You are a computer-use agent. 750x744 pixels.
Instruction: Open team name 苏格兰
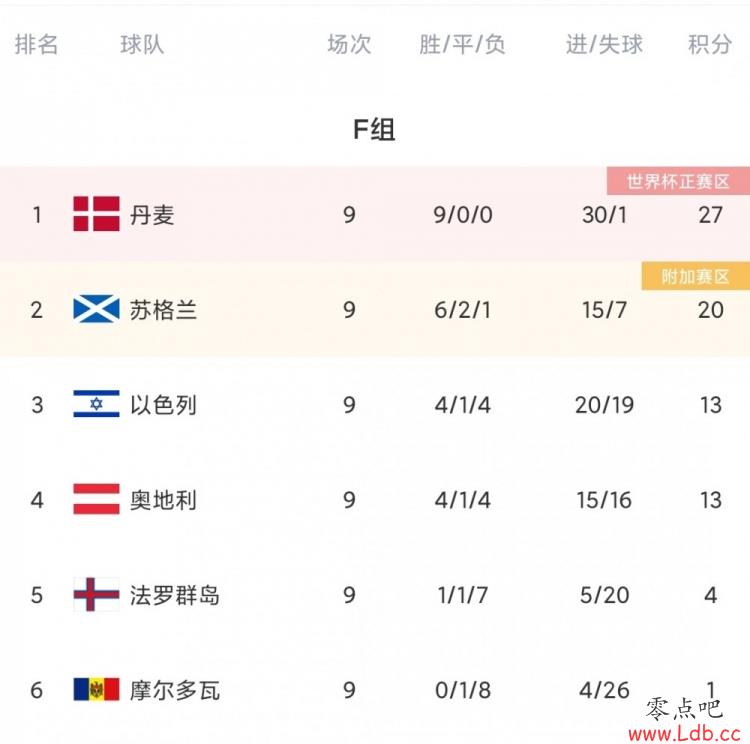(x=163, y=310)
